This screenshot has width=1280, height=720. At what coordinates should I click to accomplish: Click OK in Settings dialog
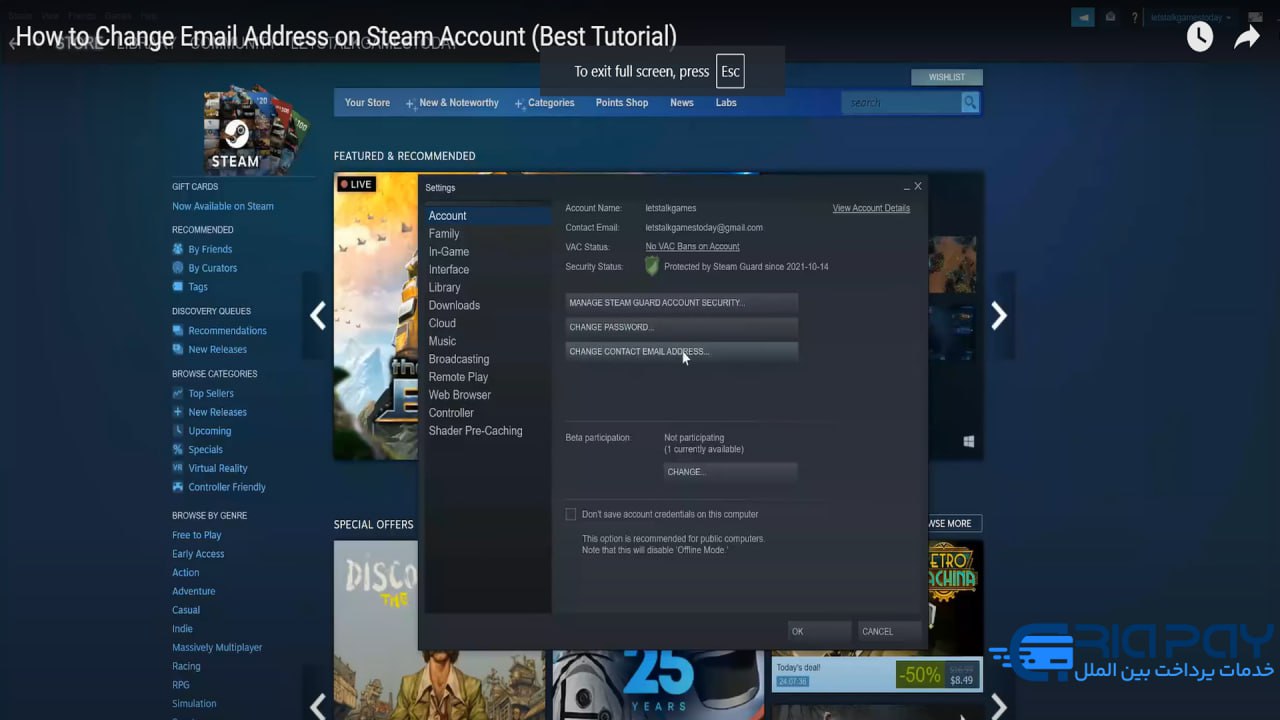[819, 632]
